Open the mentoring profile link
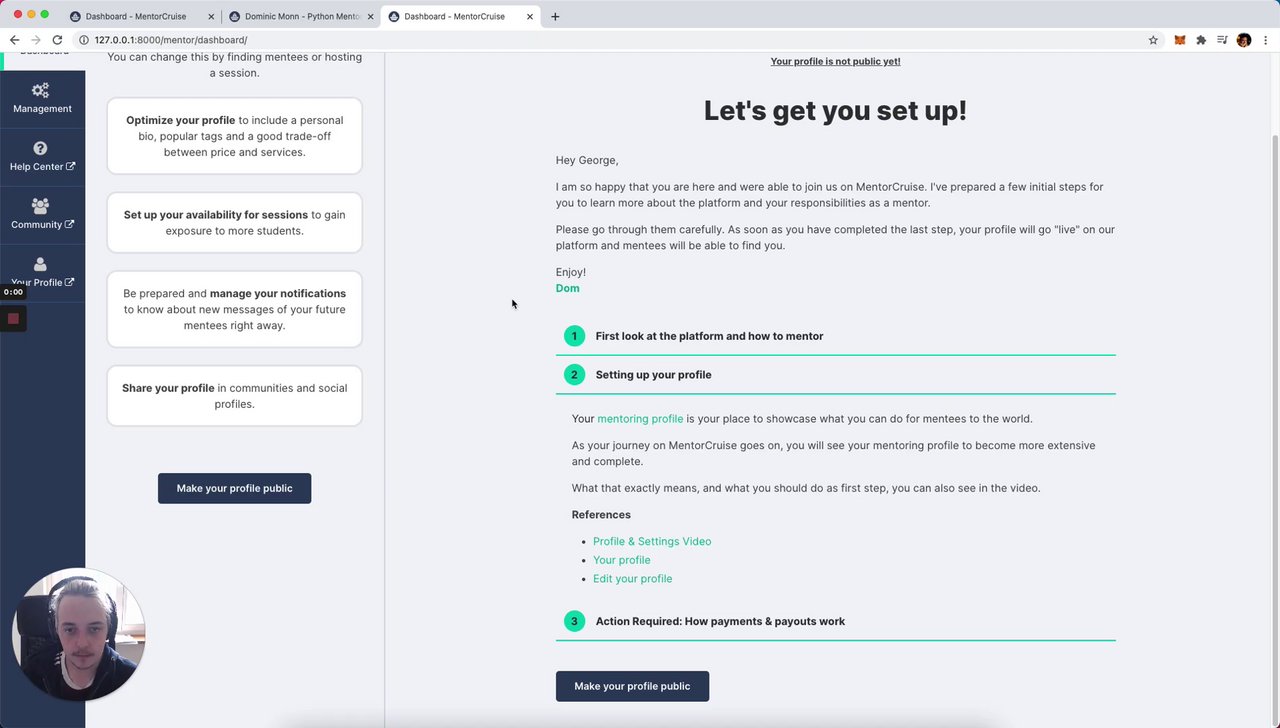 (x=640, y=419)
